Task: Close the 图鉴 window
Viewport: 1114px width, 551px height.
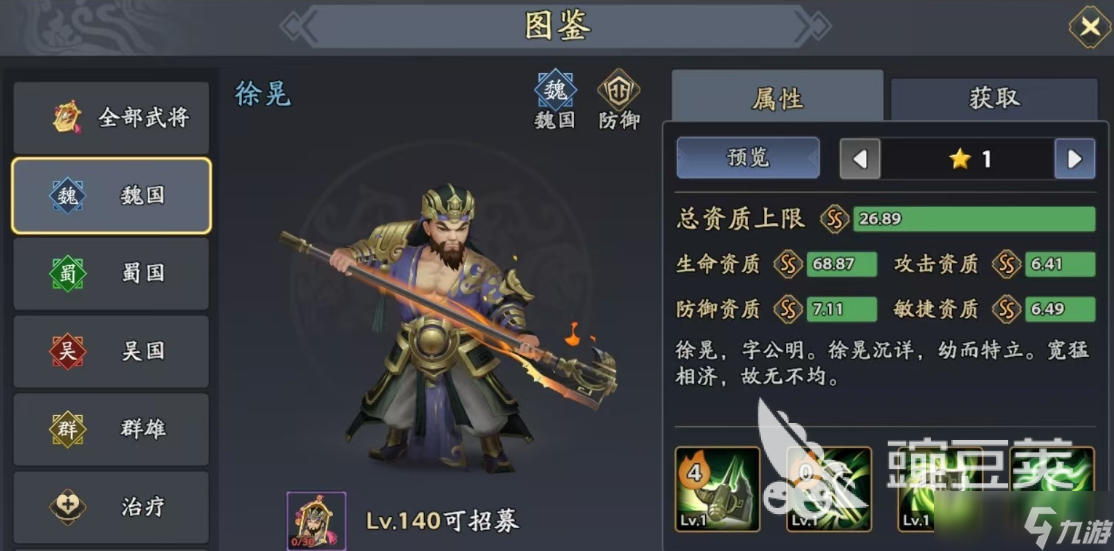Action: pos(1090,27)
